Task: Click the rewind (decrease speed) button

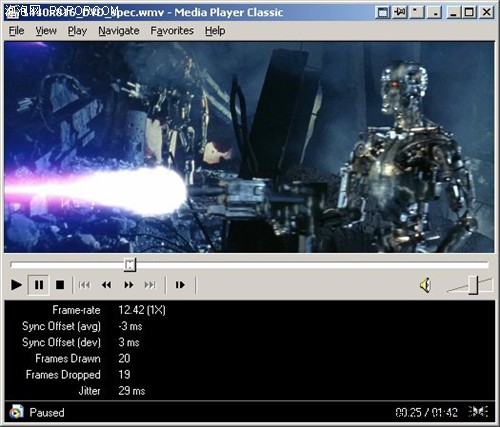Action: (106, 285)
